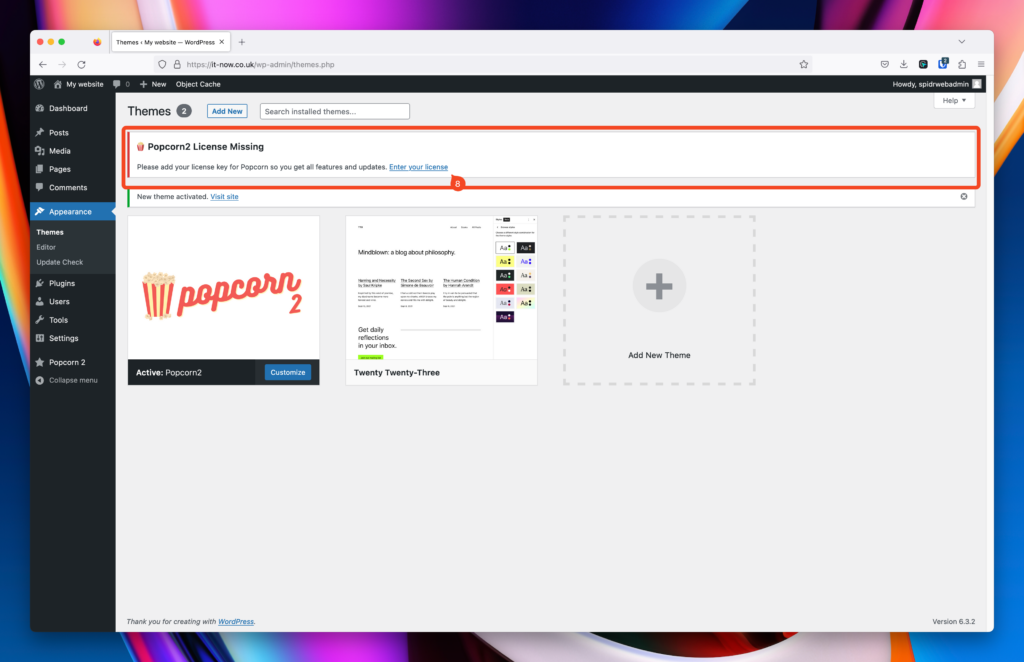The width and height of the screenshot is (1024, 662).
Task: Focus the Search installed themes field
Action: point(334,111)
